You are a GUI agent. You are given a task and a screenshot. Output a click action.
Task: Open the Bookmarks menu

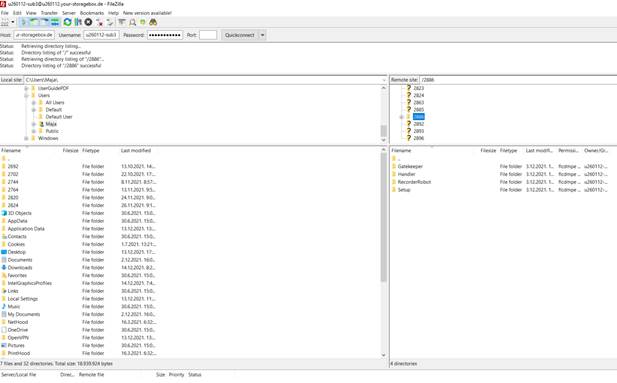coord(92,13)
